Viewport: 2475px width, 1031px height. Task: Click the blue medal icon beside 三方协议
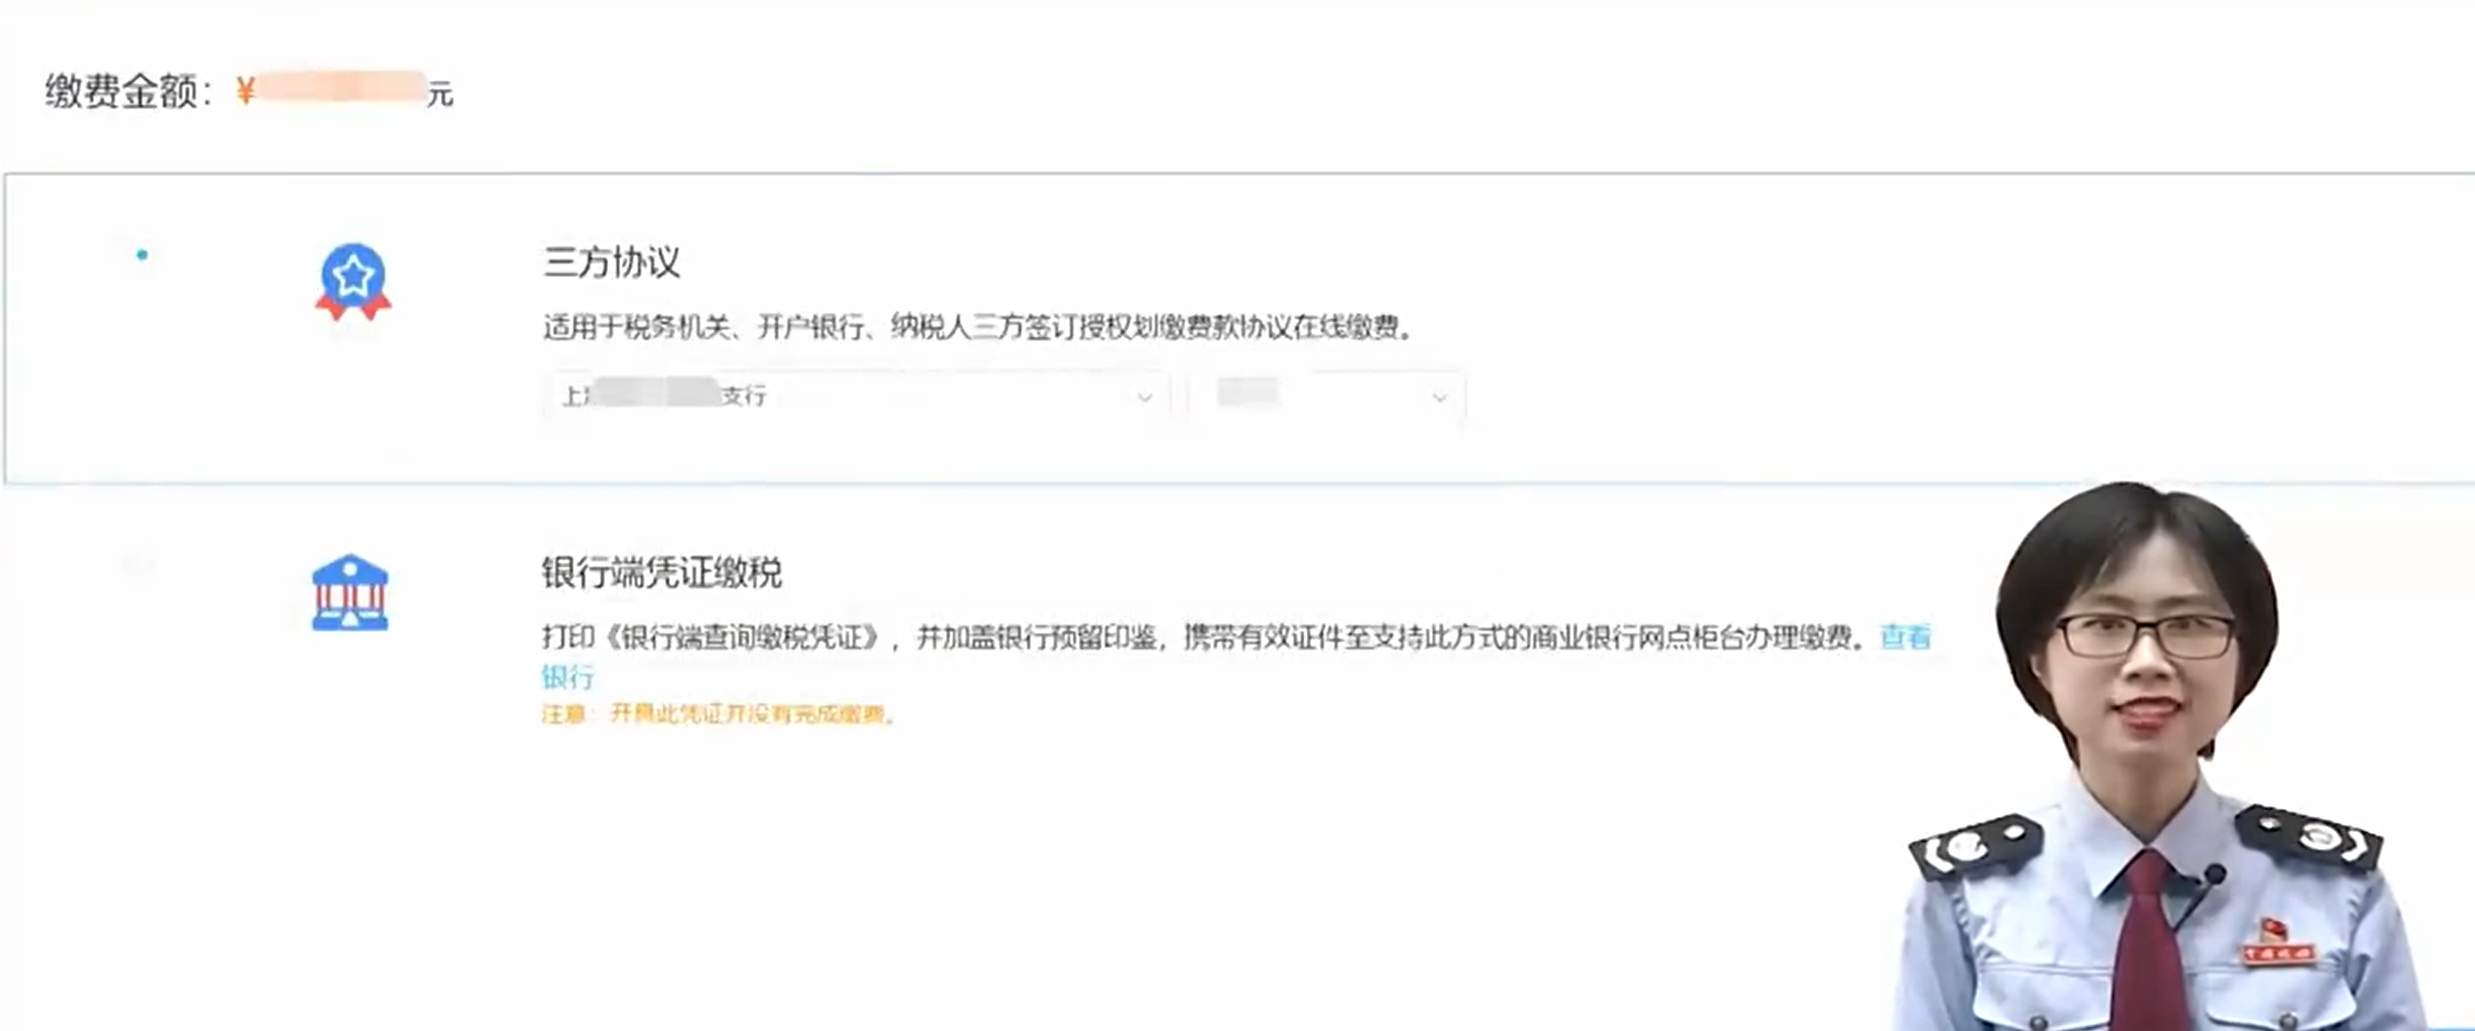click(x=353, y=281)
